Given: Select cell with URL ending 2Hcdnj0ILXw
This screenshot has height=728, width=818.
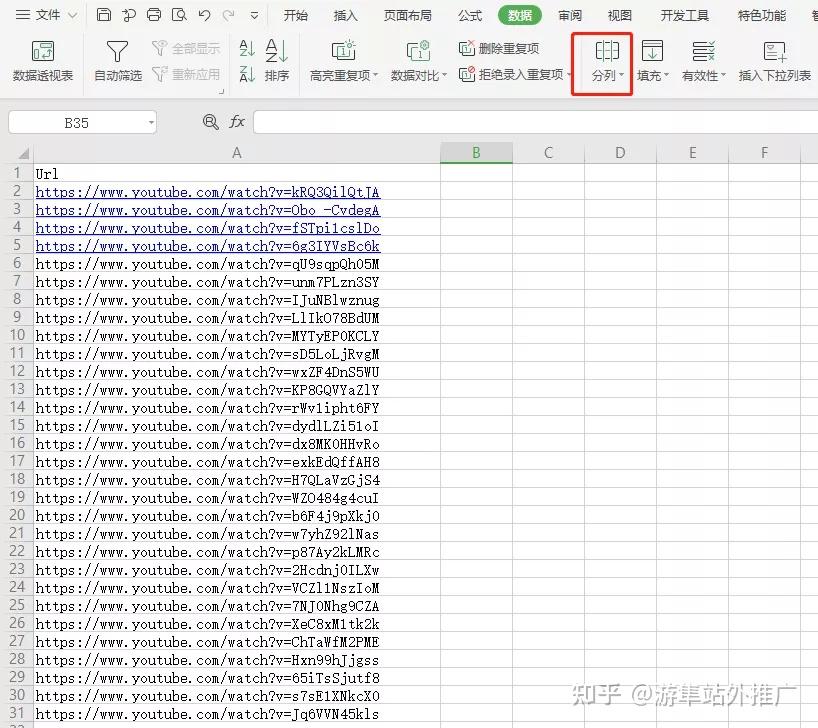Looking at the screenshot, I should [x=236, y=570].
